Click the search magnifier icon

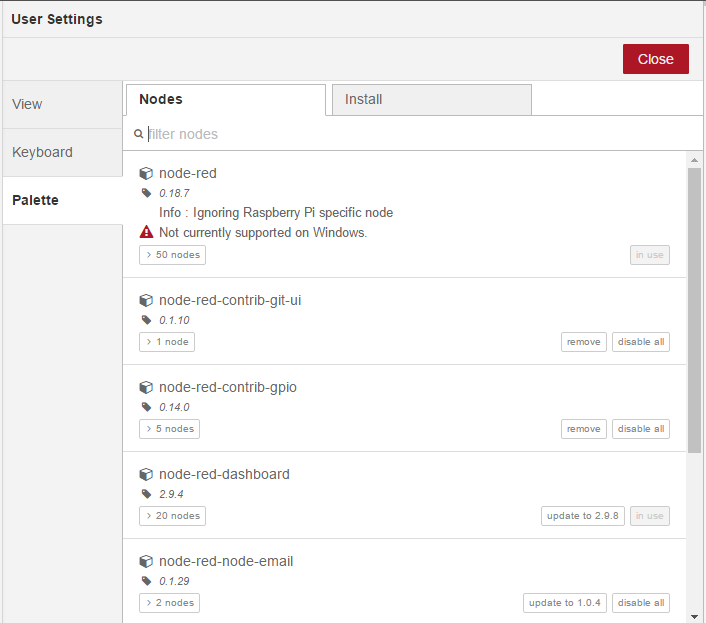pos(139,134)
